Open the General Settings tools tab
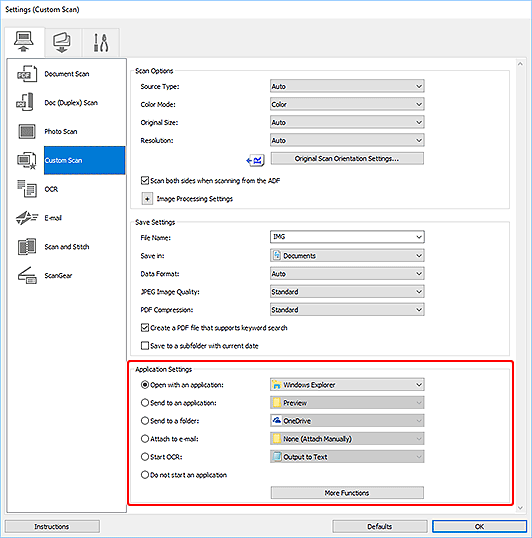 coord(101,43)
